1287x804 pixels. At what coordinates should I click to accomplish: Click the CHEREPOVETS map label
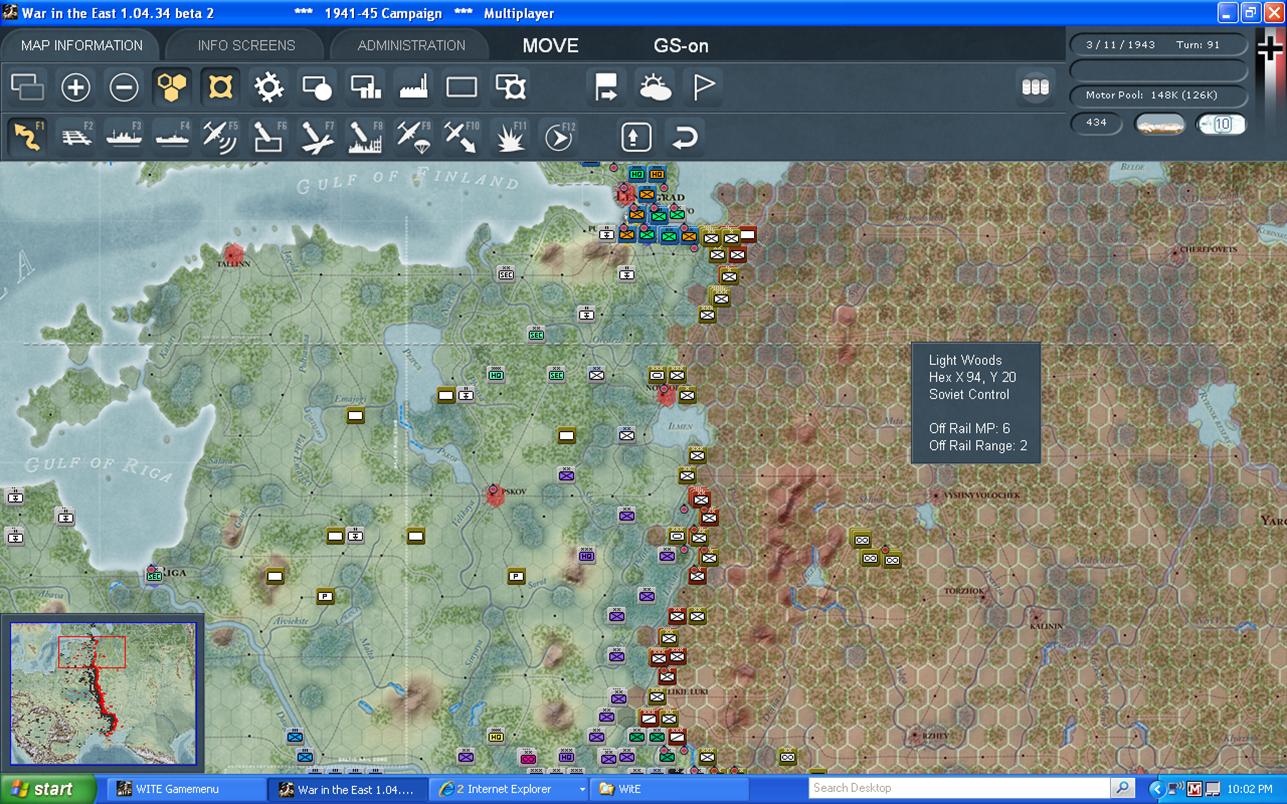point(1208,249)
